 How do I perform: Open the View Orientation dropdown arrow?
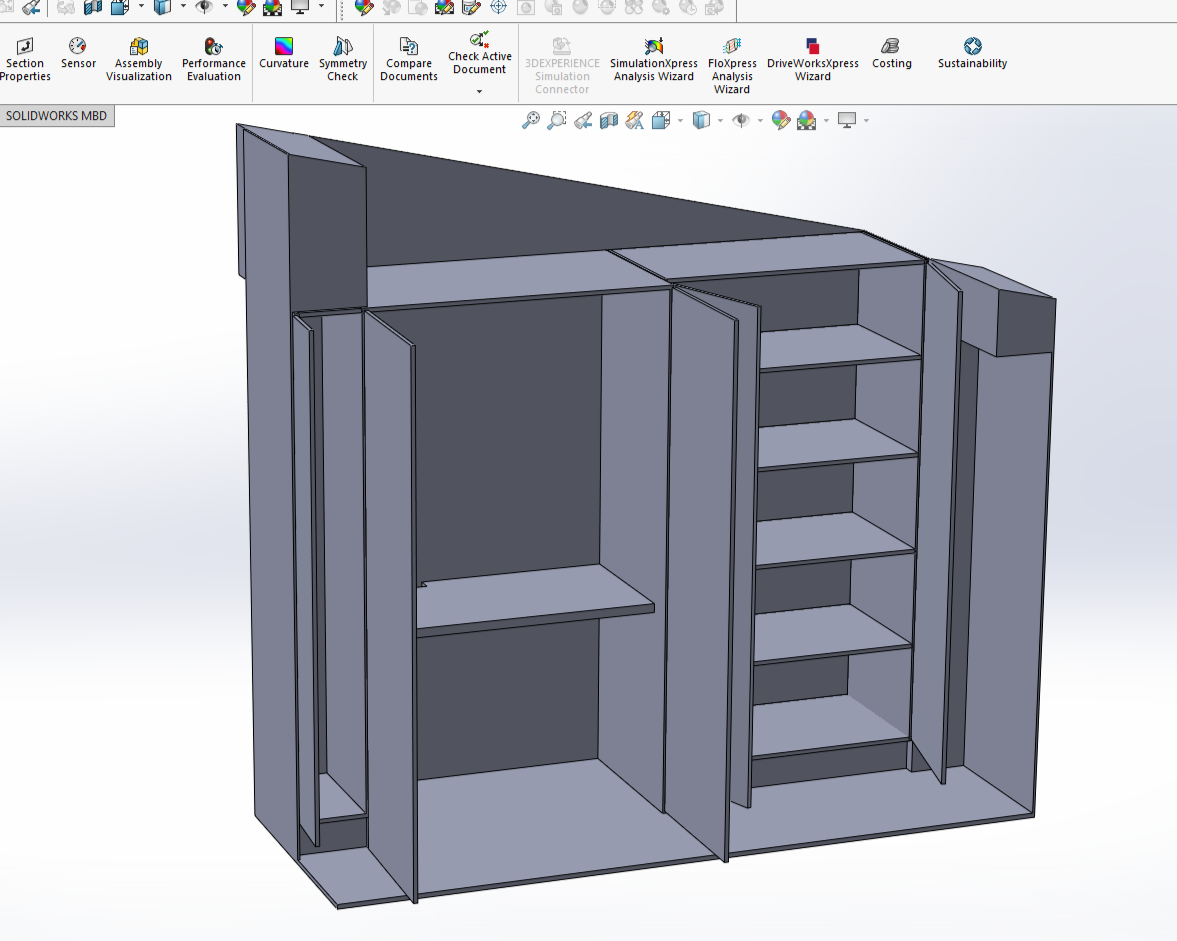[x=680, y=121]
